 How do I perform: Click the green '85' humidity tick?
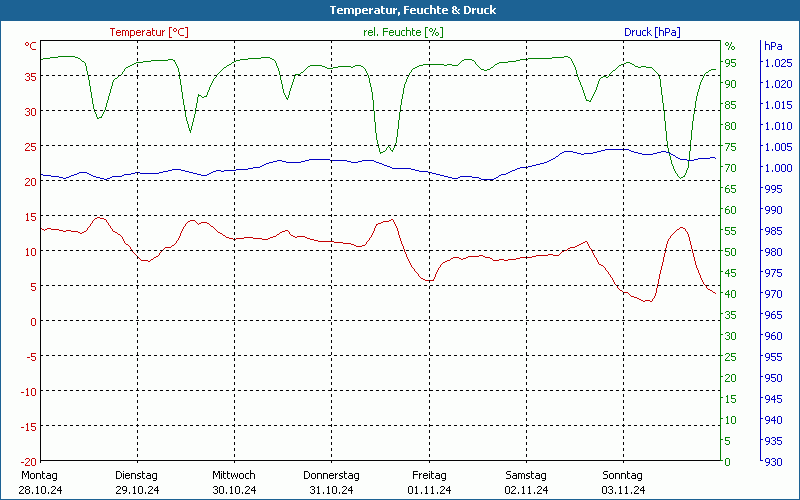(731, 105)
